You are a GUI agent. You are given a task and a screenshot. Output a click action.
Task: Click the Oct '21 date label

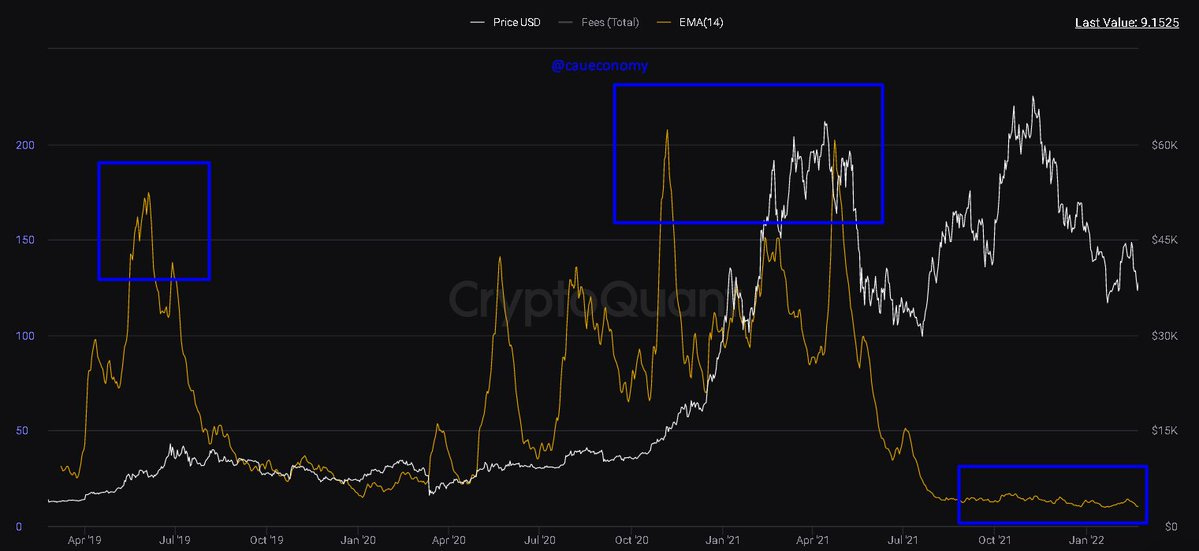[x=994, y=540]
